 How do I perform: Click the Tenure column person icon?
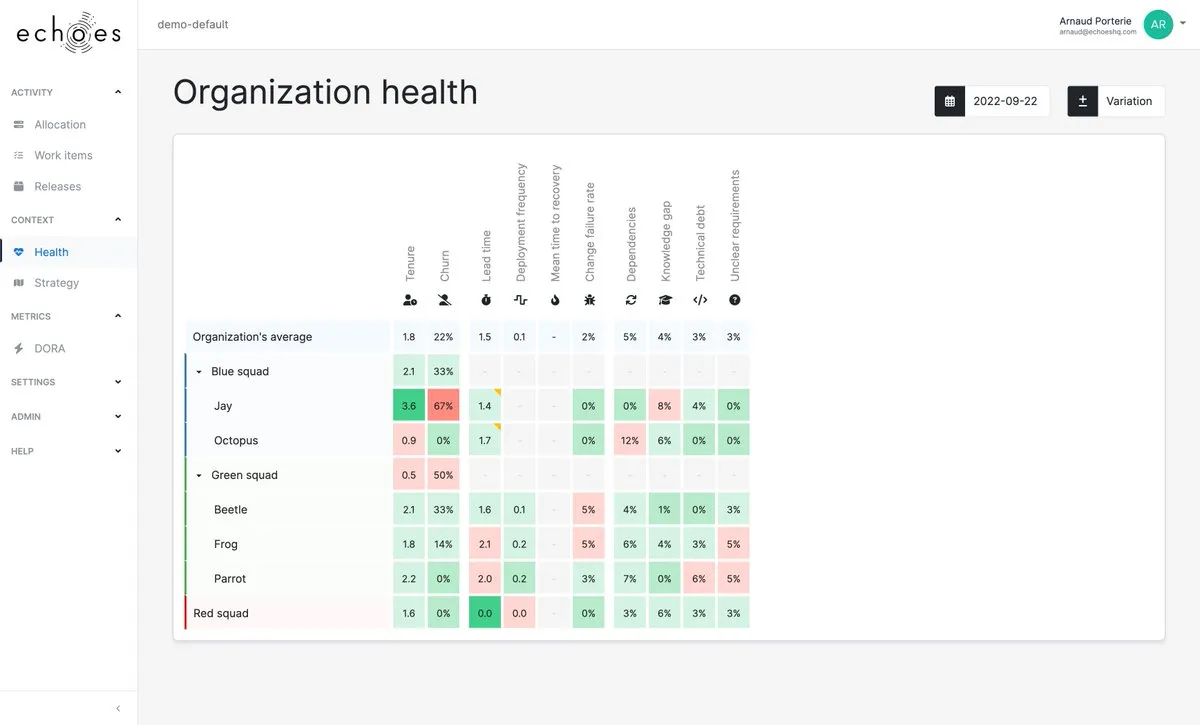tap(409, 300)
